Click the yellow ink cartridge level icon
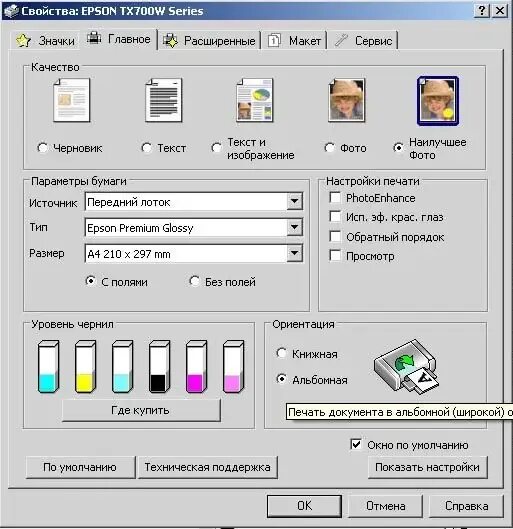The image size is (513, 529). pos(85,366)
